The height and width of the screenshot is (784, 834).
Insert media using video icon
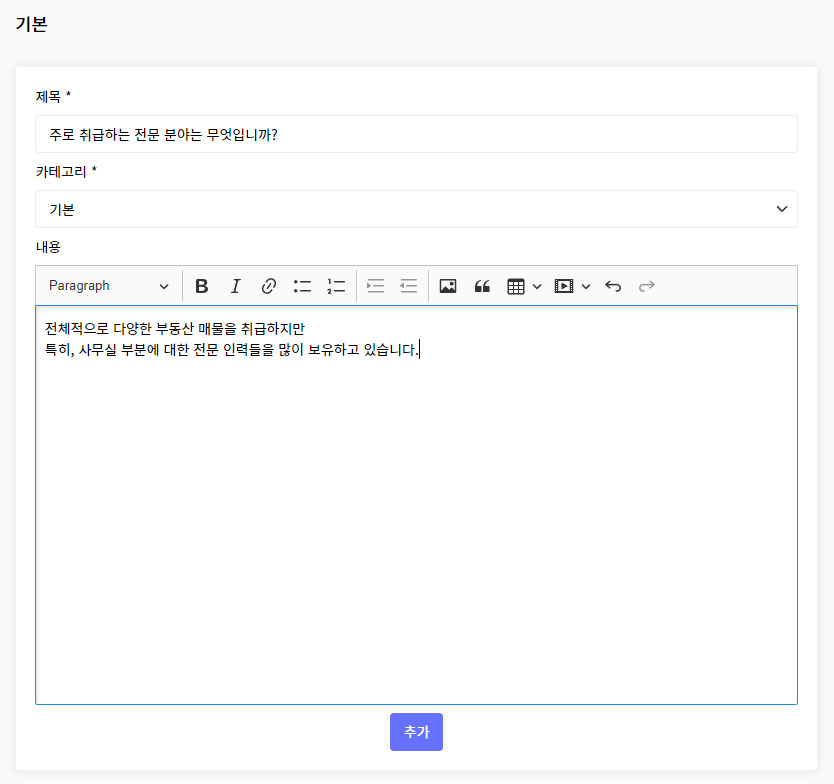tap(564, 286)
